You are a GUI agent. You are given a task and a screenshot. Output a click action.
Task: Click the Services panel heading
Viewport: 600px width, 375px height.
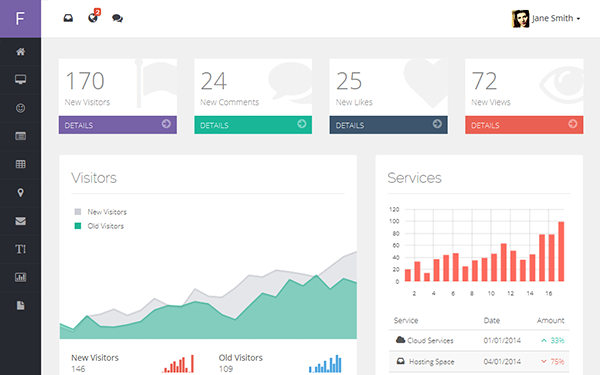(x=414, y=178)
